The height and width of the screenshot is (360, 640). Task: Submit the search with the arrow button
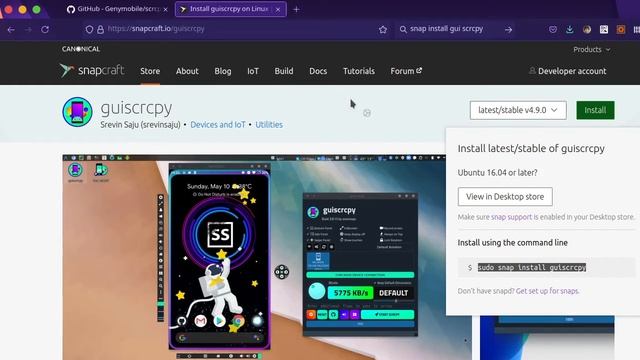tap(508, 29)
